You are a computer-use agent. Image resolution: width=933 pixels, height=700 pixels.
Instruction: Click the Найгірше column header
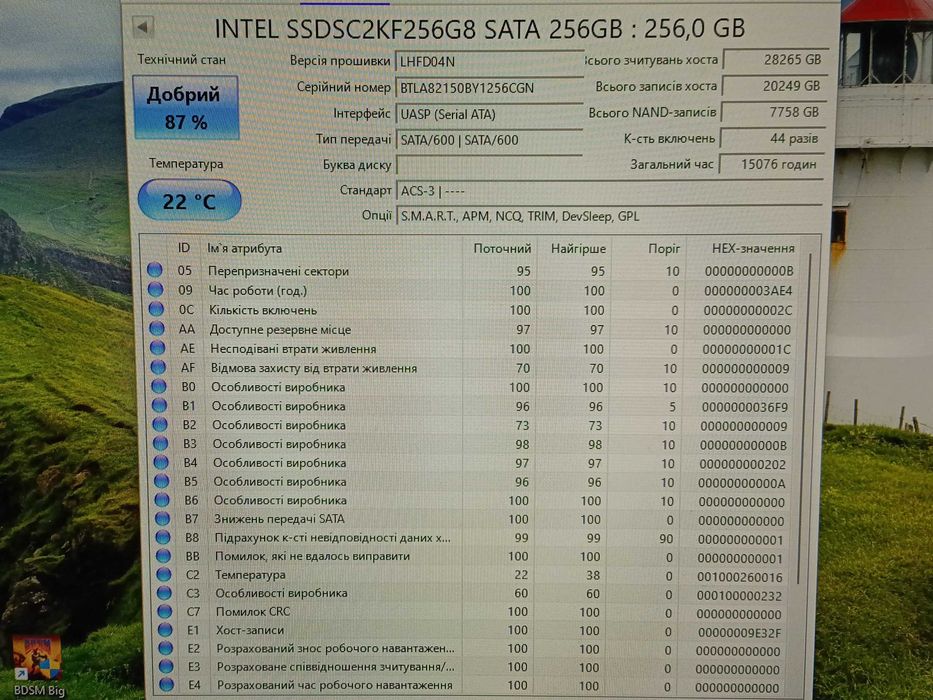pyautogui.click(x=578, y=248)
